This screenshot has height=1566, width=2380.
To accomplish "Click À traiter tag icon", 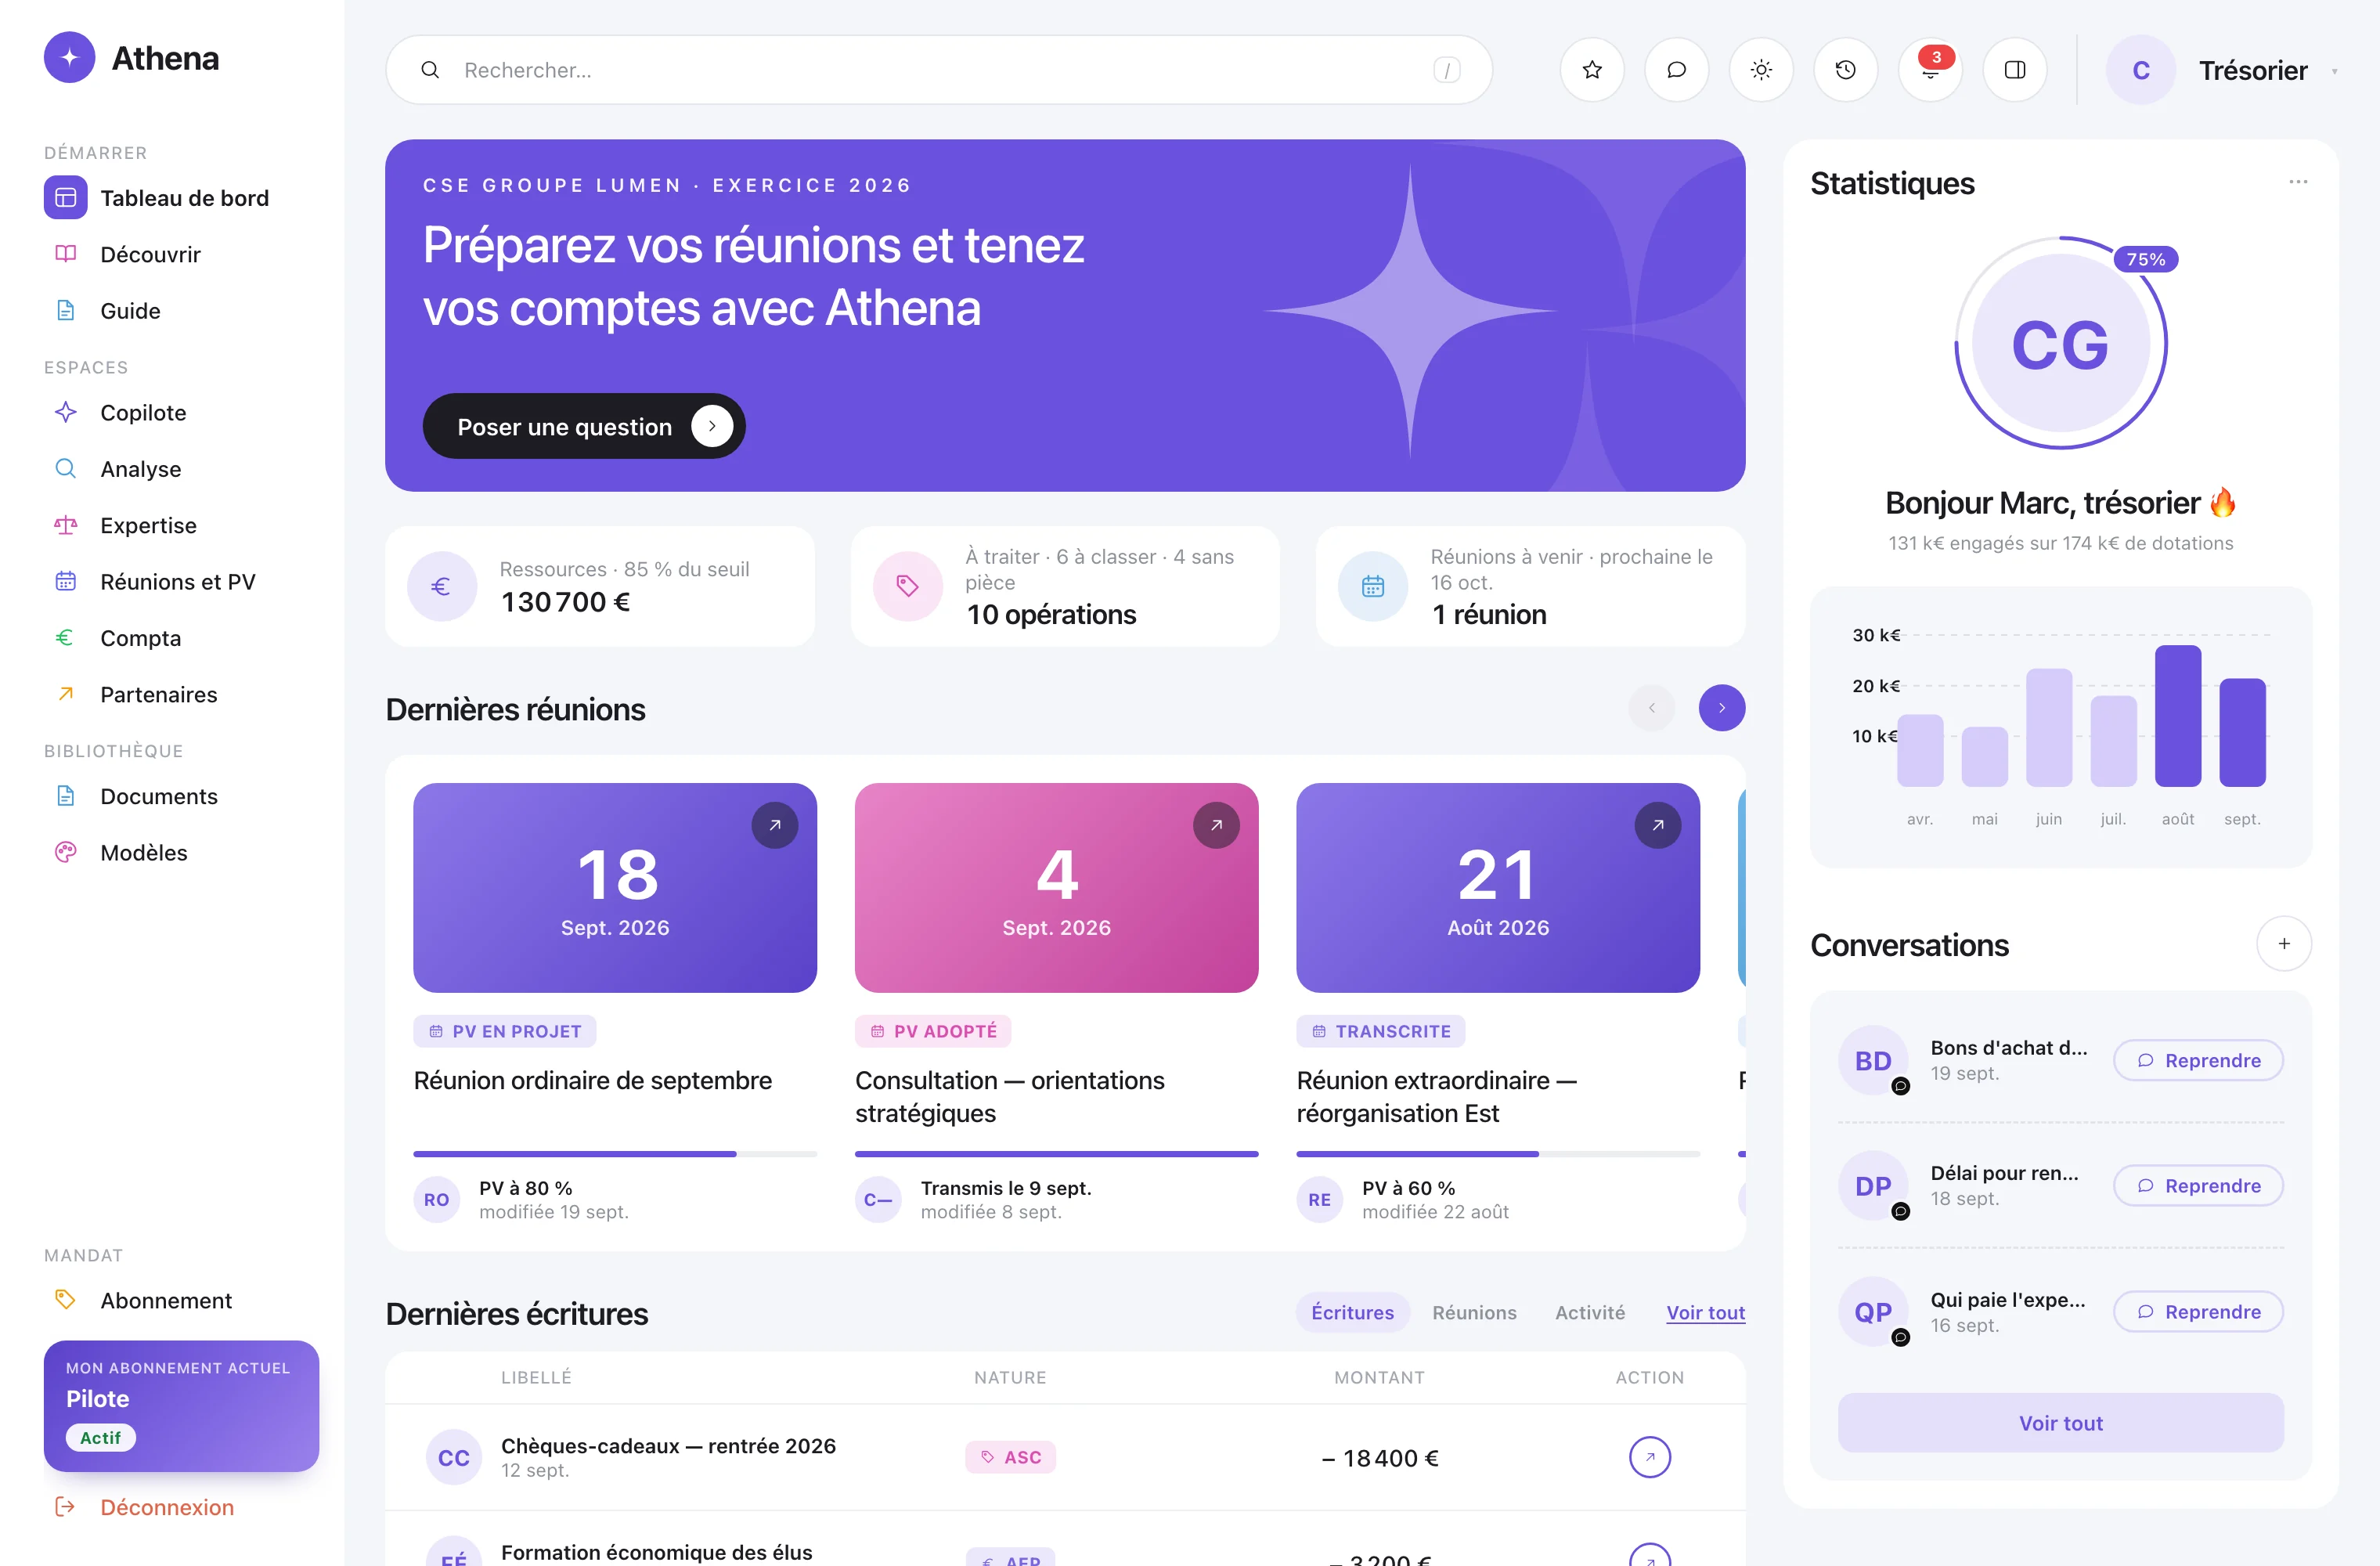I will point(907,587).
